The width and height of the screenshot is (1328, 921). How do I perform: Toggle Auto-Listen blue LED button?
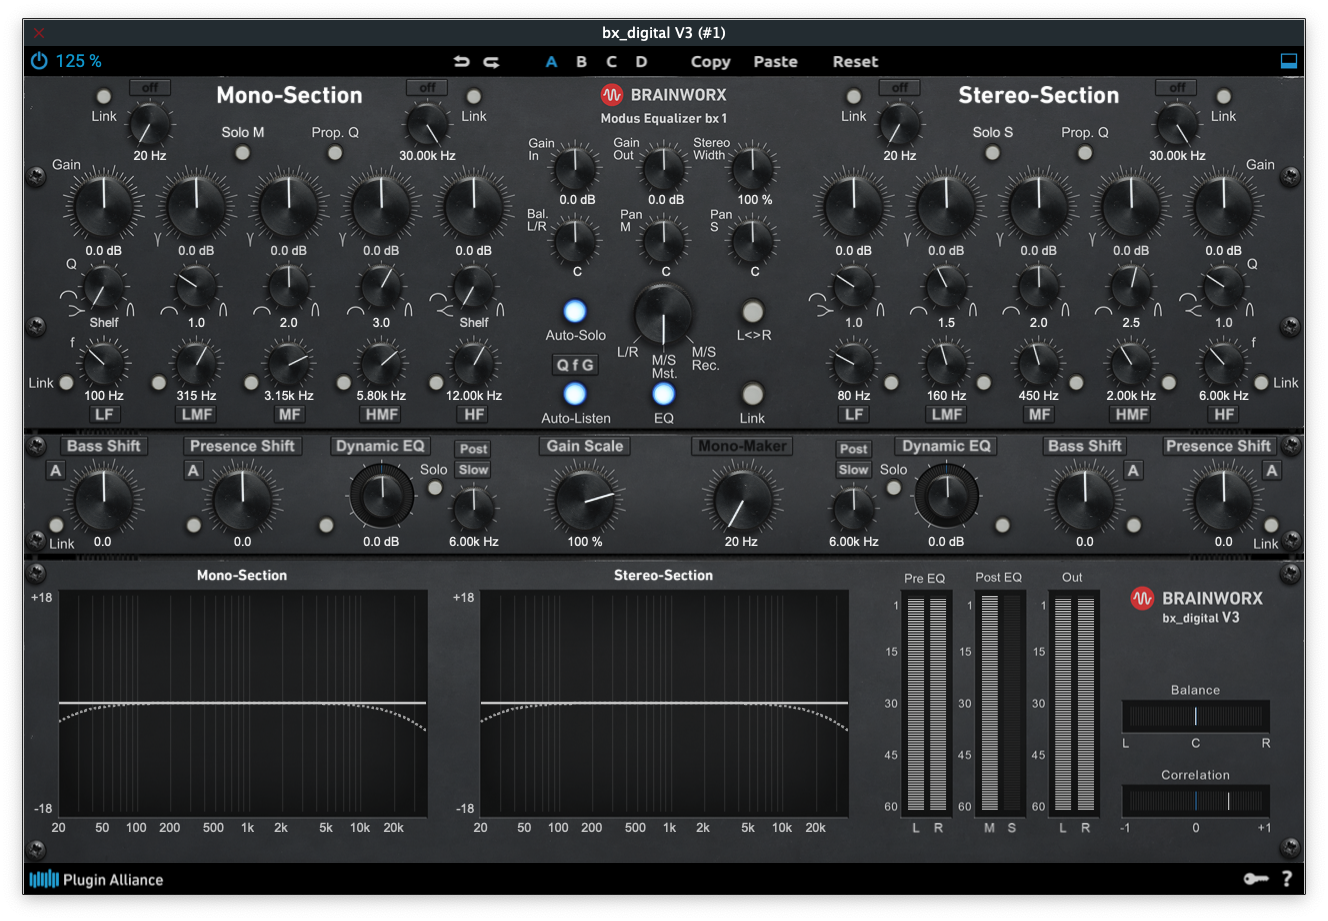point(575,394)
